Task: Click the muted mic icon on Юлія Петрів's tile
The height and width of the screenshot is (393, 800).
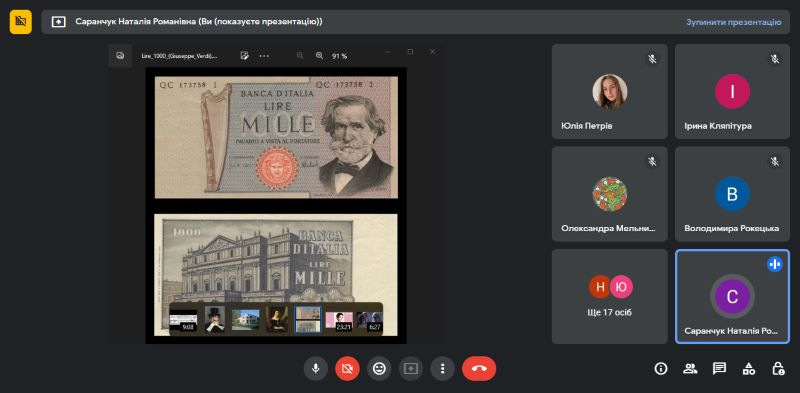Action: click(652, 59)
